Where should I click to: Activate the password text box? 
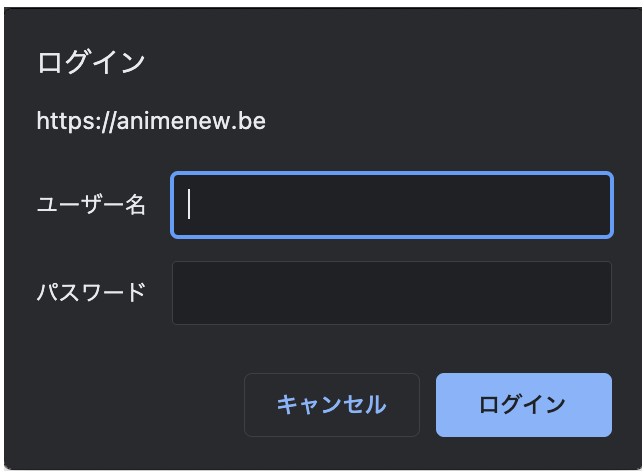[392, 292]
